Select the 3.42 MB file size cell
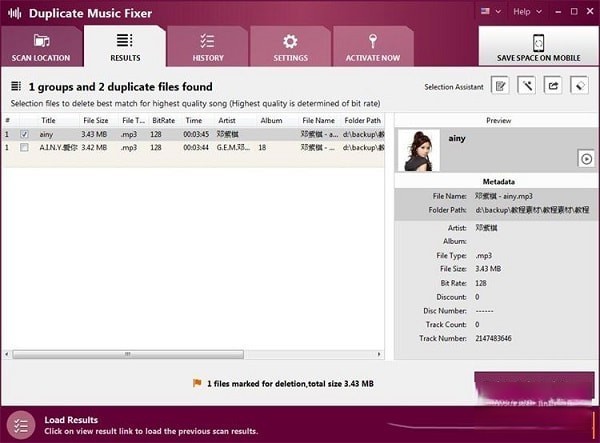 (x=94, y=147)
